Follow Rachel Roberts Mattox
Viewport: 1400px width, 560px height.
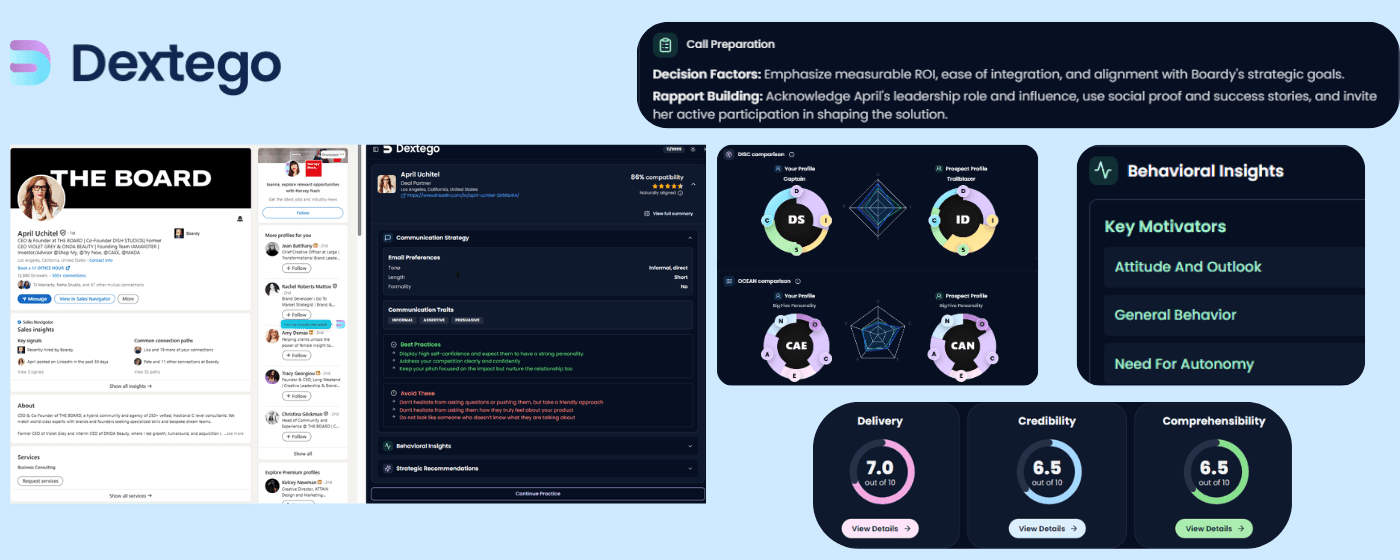point(296,314)
